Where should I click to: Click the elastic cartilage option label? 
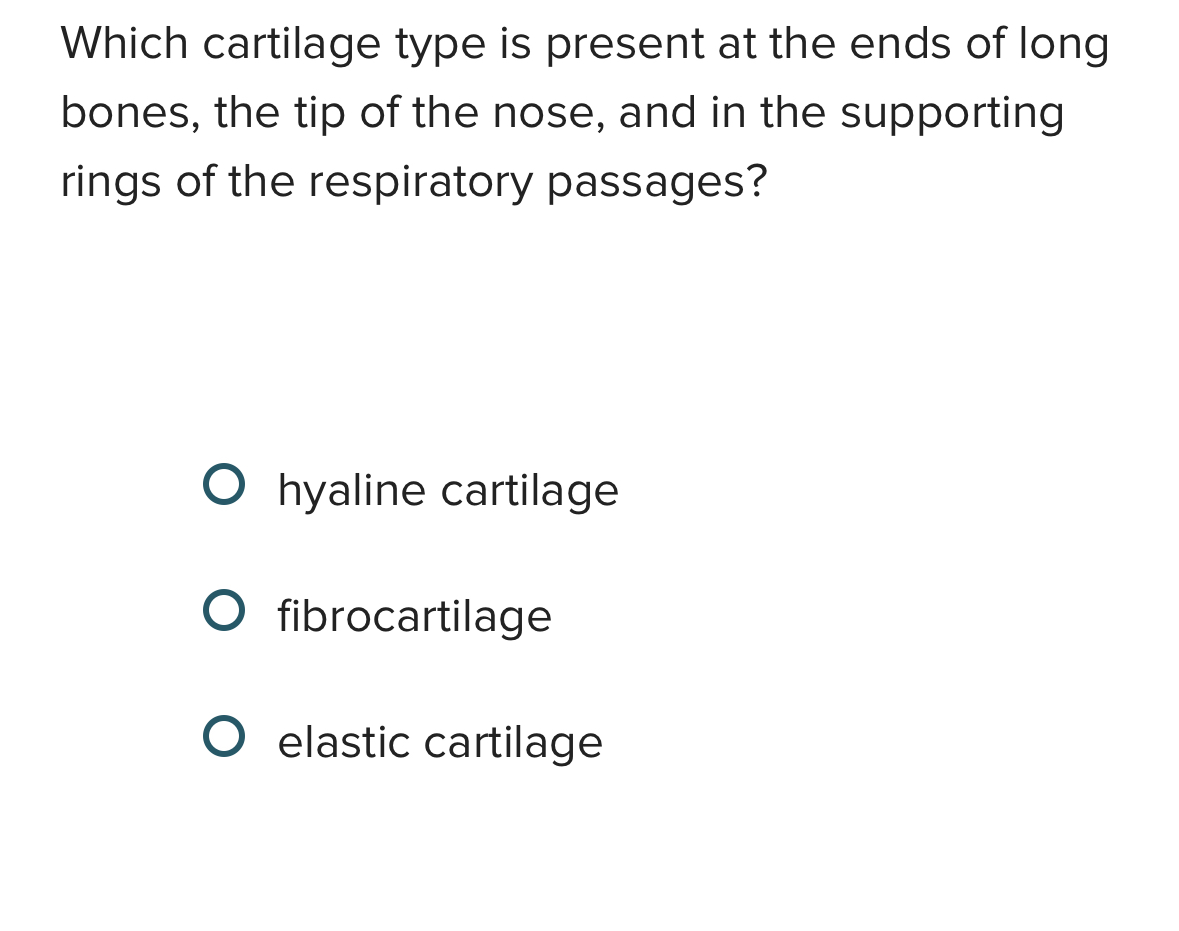pyautogui.click(x=440, y=742)
